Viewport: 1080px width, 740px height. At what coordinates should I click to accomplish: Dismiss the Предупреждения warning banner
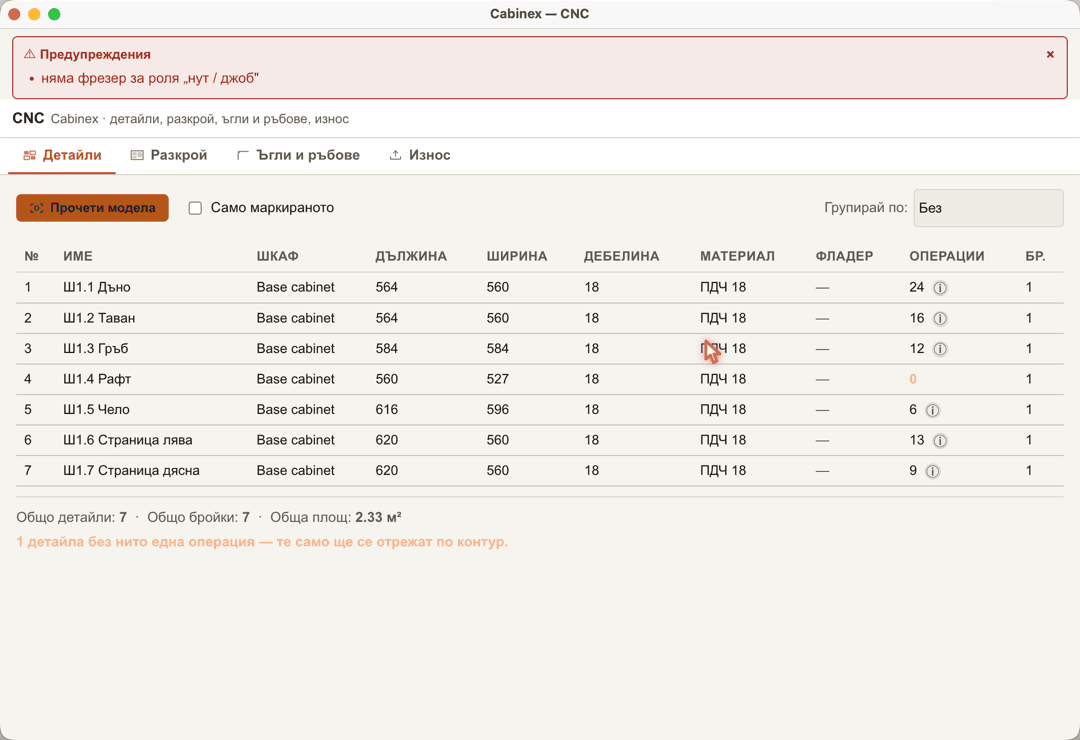coord(1050,54)
